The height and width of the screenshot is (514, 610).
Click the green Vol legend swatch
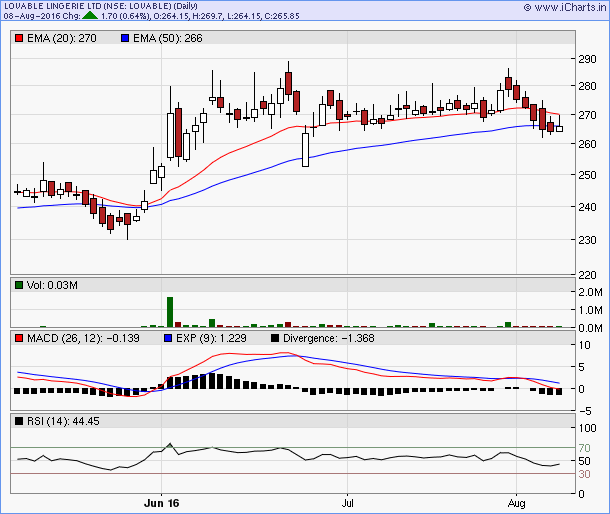pos(19,285)
